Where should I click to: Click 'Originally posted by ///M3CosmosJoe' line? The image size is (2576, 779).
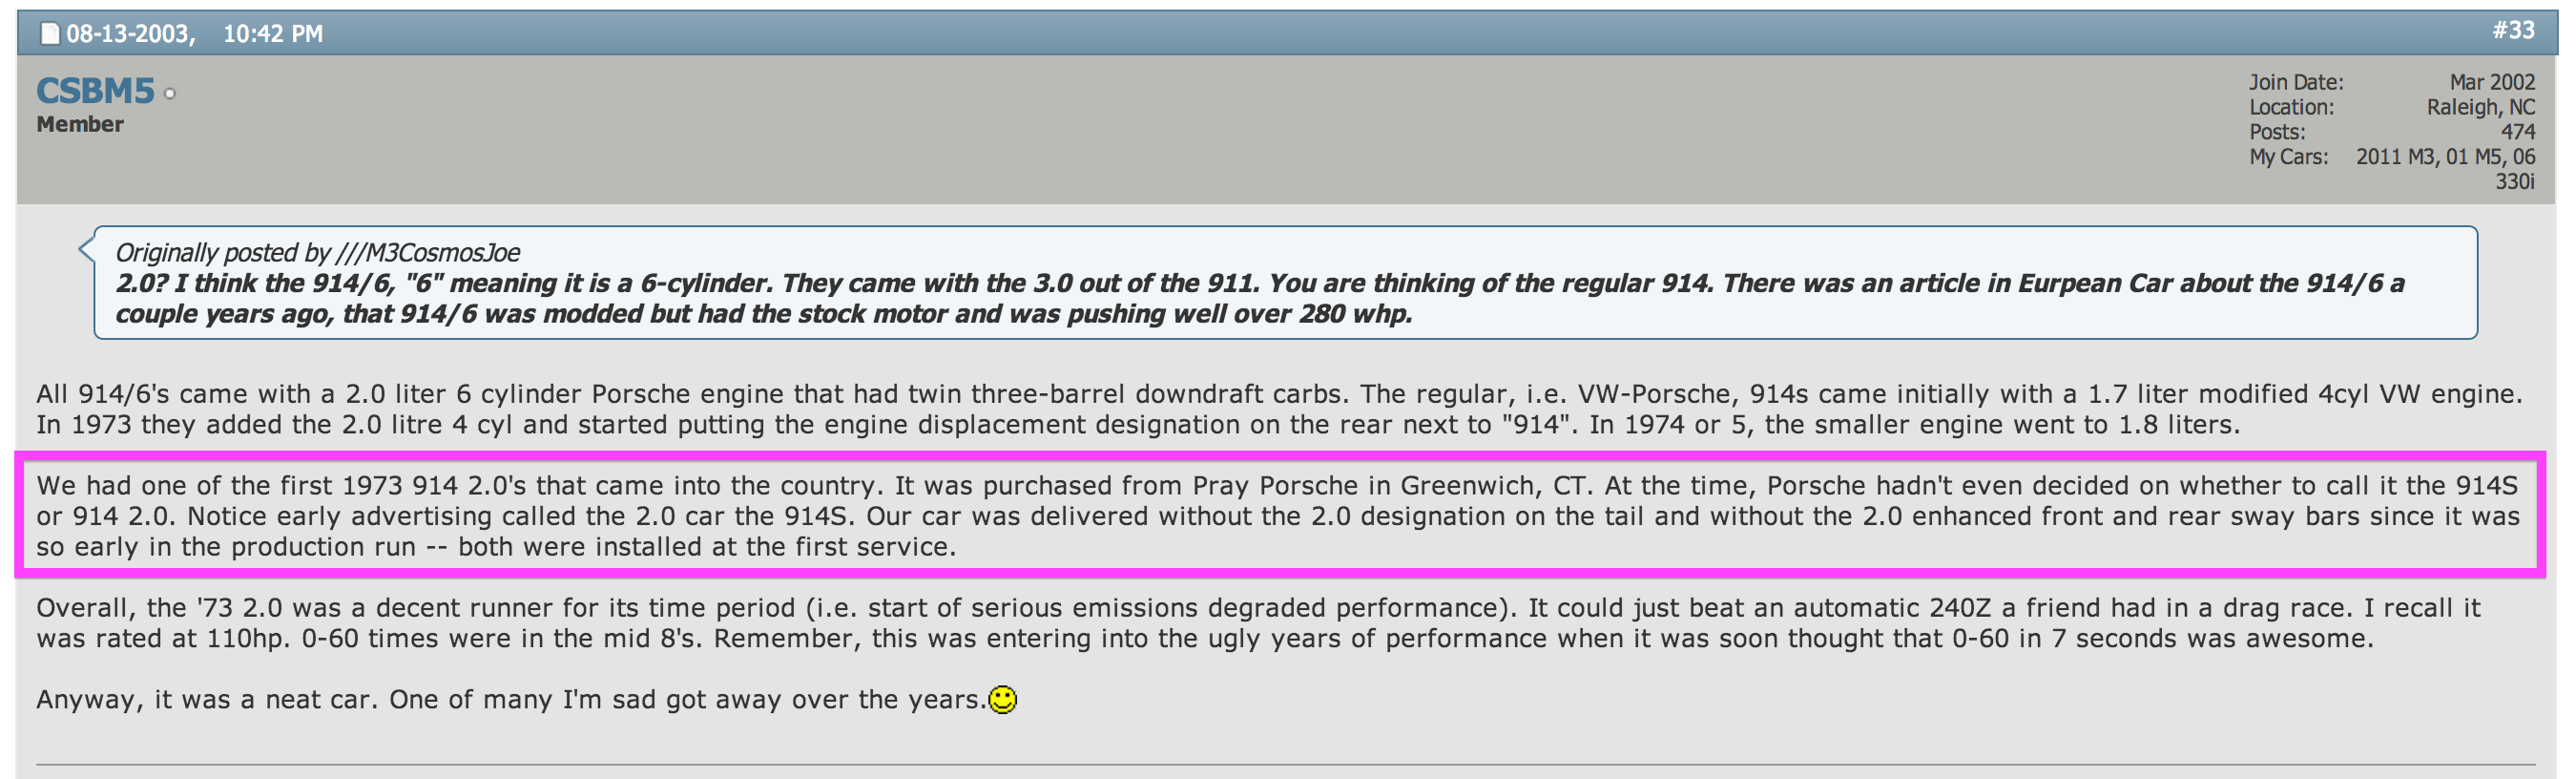[x=317, y=252]
